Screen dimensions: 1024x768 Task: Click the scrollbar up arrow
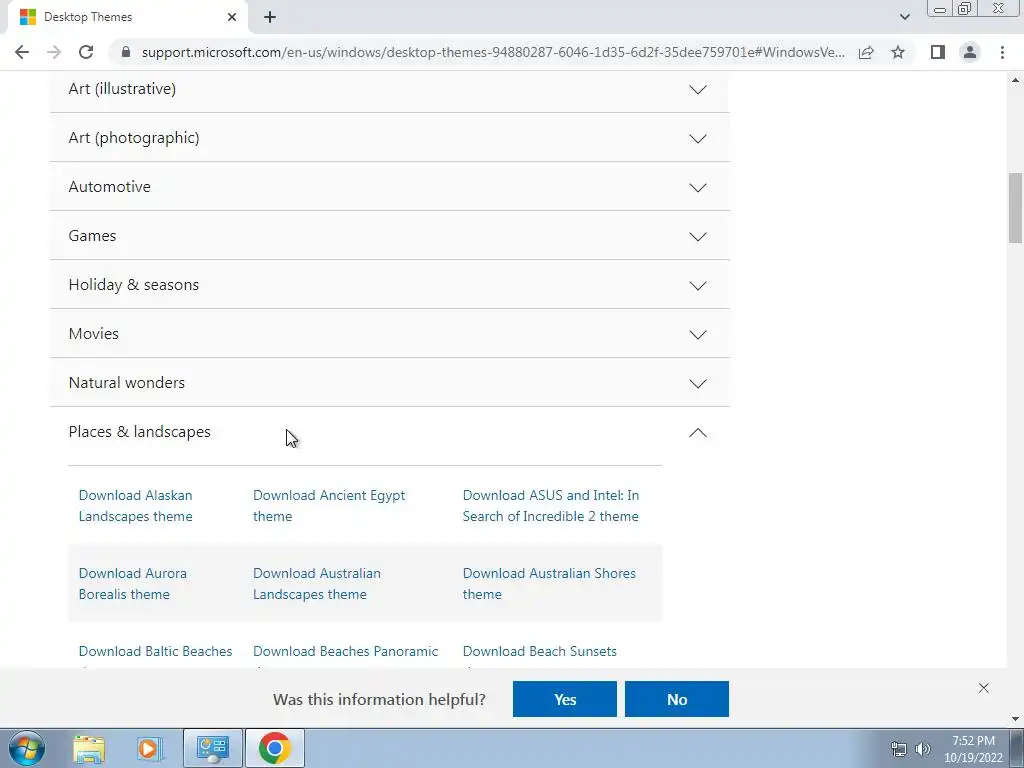(1016, 80)
